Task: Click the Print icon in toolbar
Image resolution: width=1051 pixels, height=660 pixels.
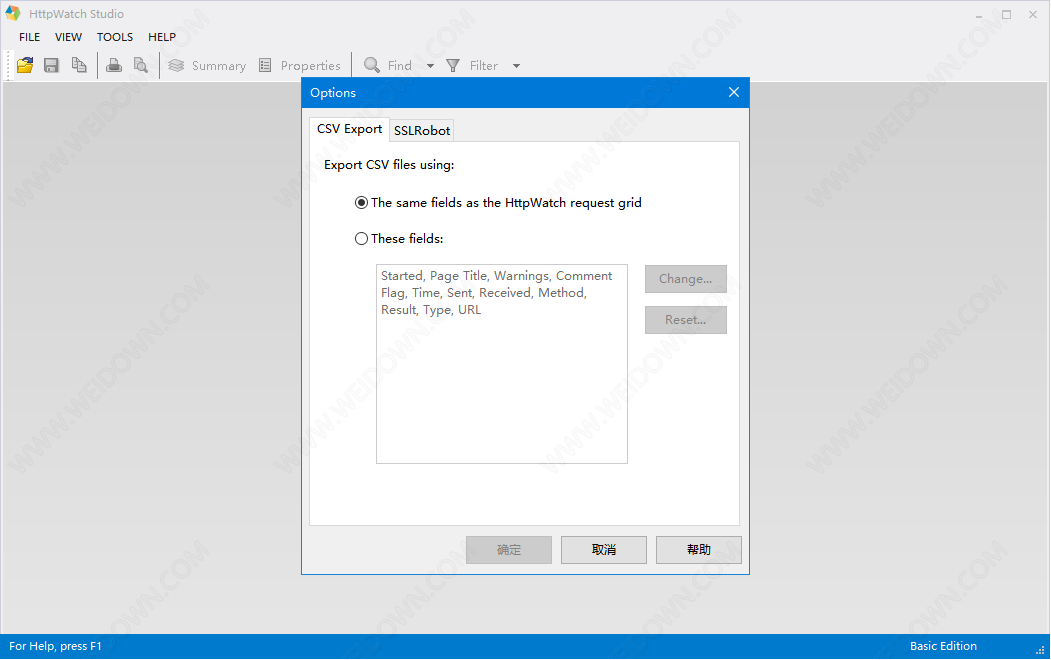Action: (114, 65)
